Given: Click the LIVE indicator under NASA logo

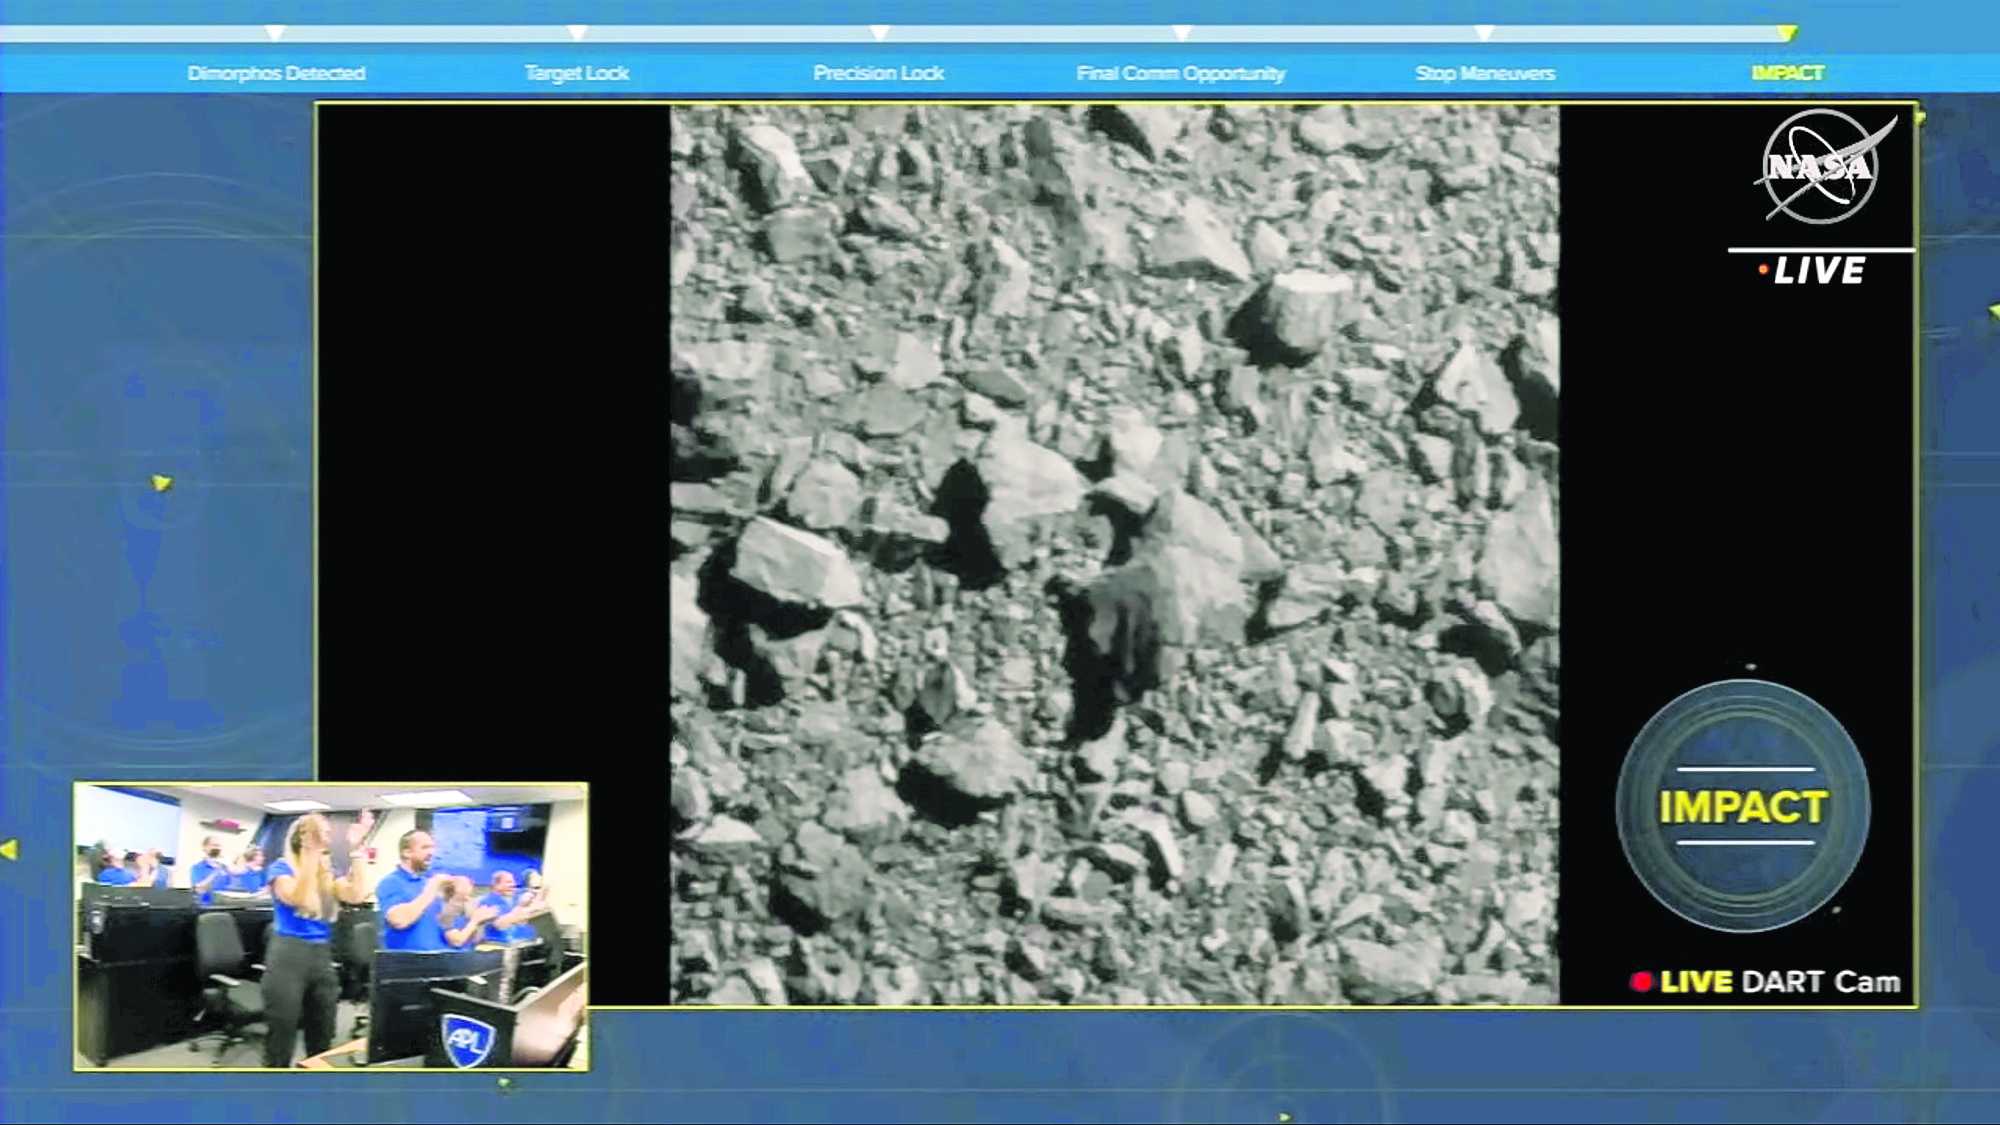Looking at the screenshot, I should 1813,270.
